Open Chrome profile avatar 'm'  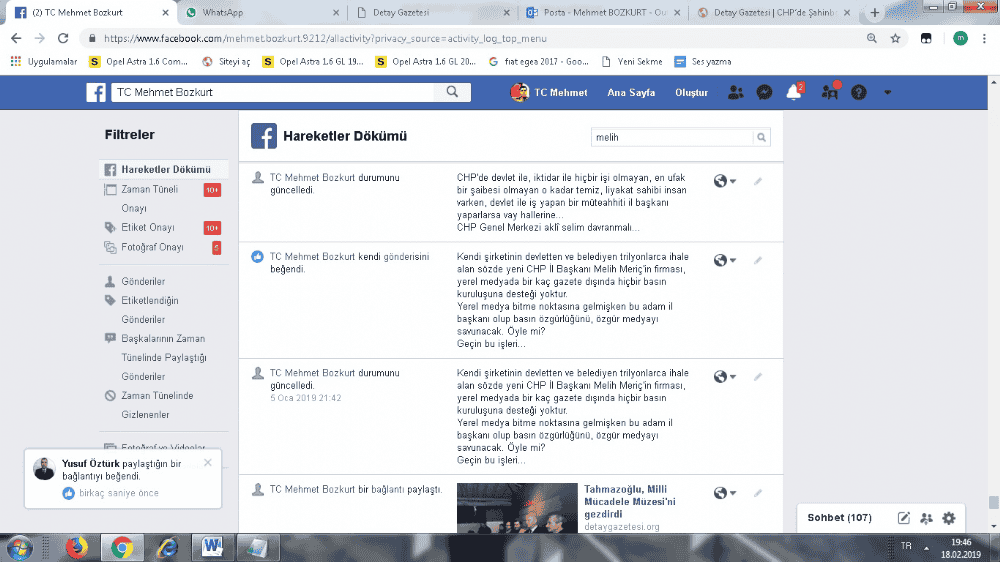[x=960, y=38]
